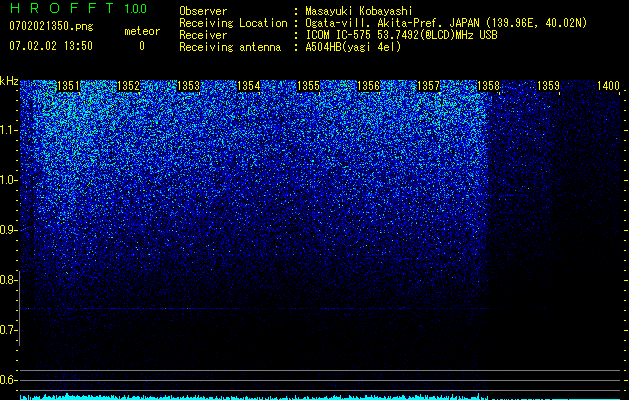The image size is (629, 400).
Task: Click the ICOM IC-575 receiver text
Action: pyautogui.click(x=401, y=35)
